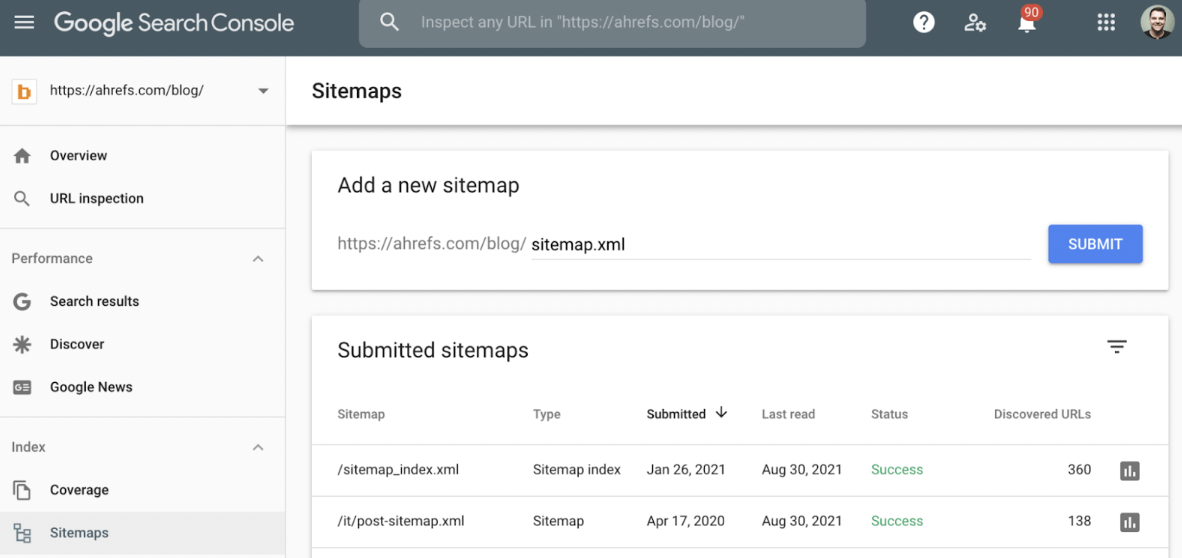Click the sitemap URL input field
Screen dimensions: 1182x558
pos(780,245)
